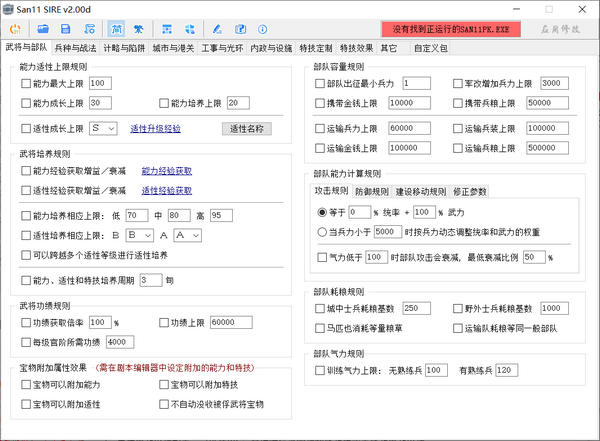Click the 有熟练兵 field 120
Viewport: 600px width, 441px height.
coord(507,370)
